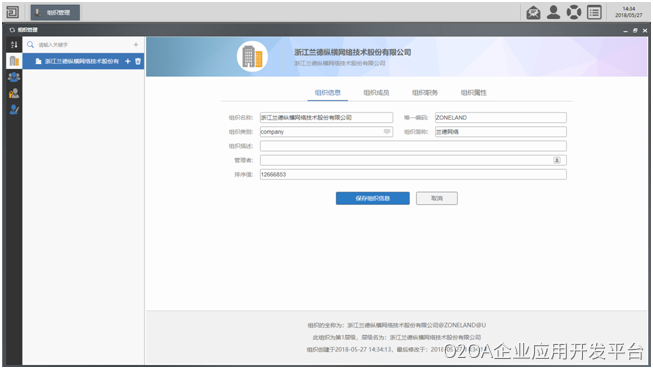Click the footer hierarchy level text line

396,337
